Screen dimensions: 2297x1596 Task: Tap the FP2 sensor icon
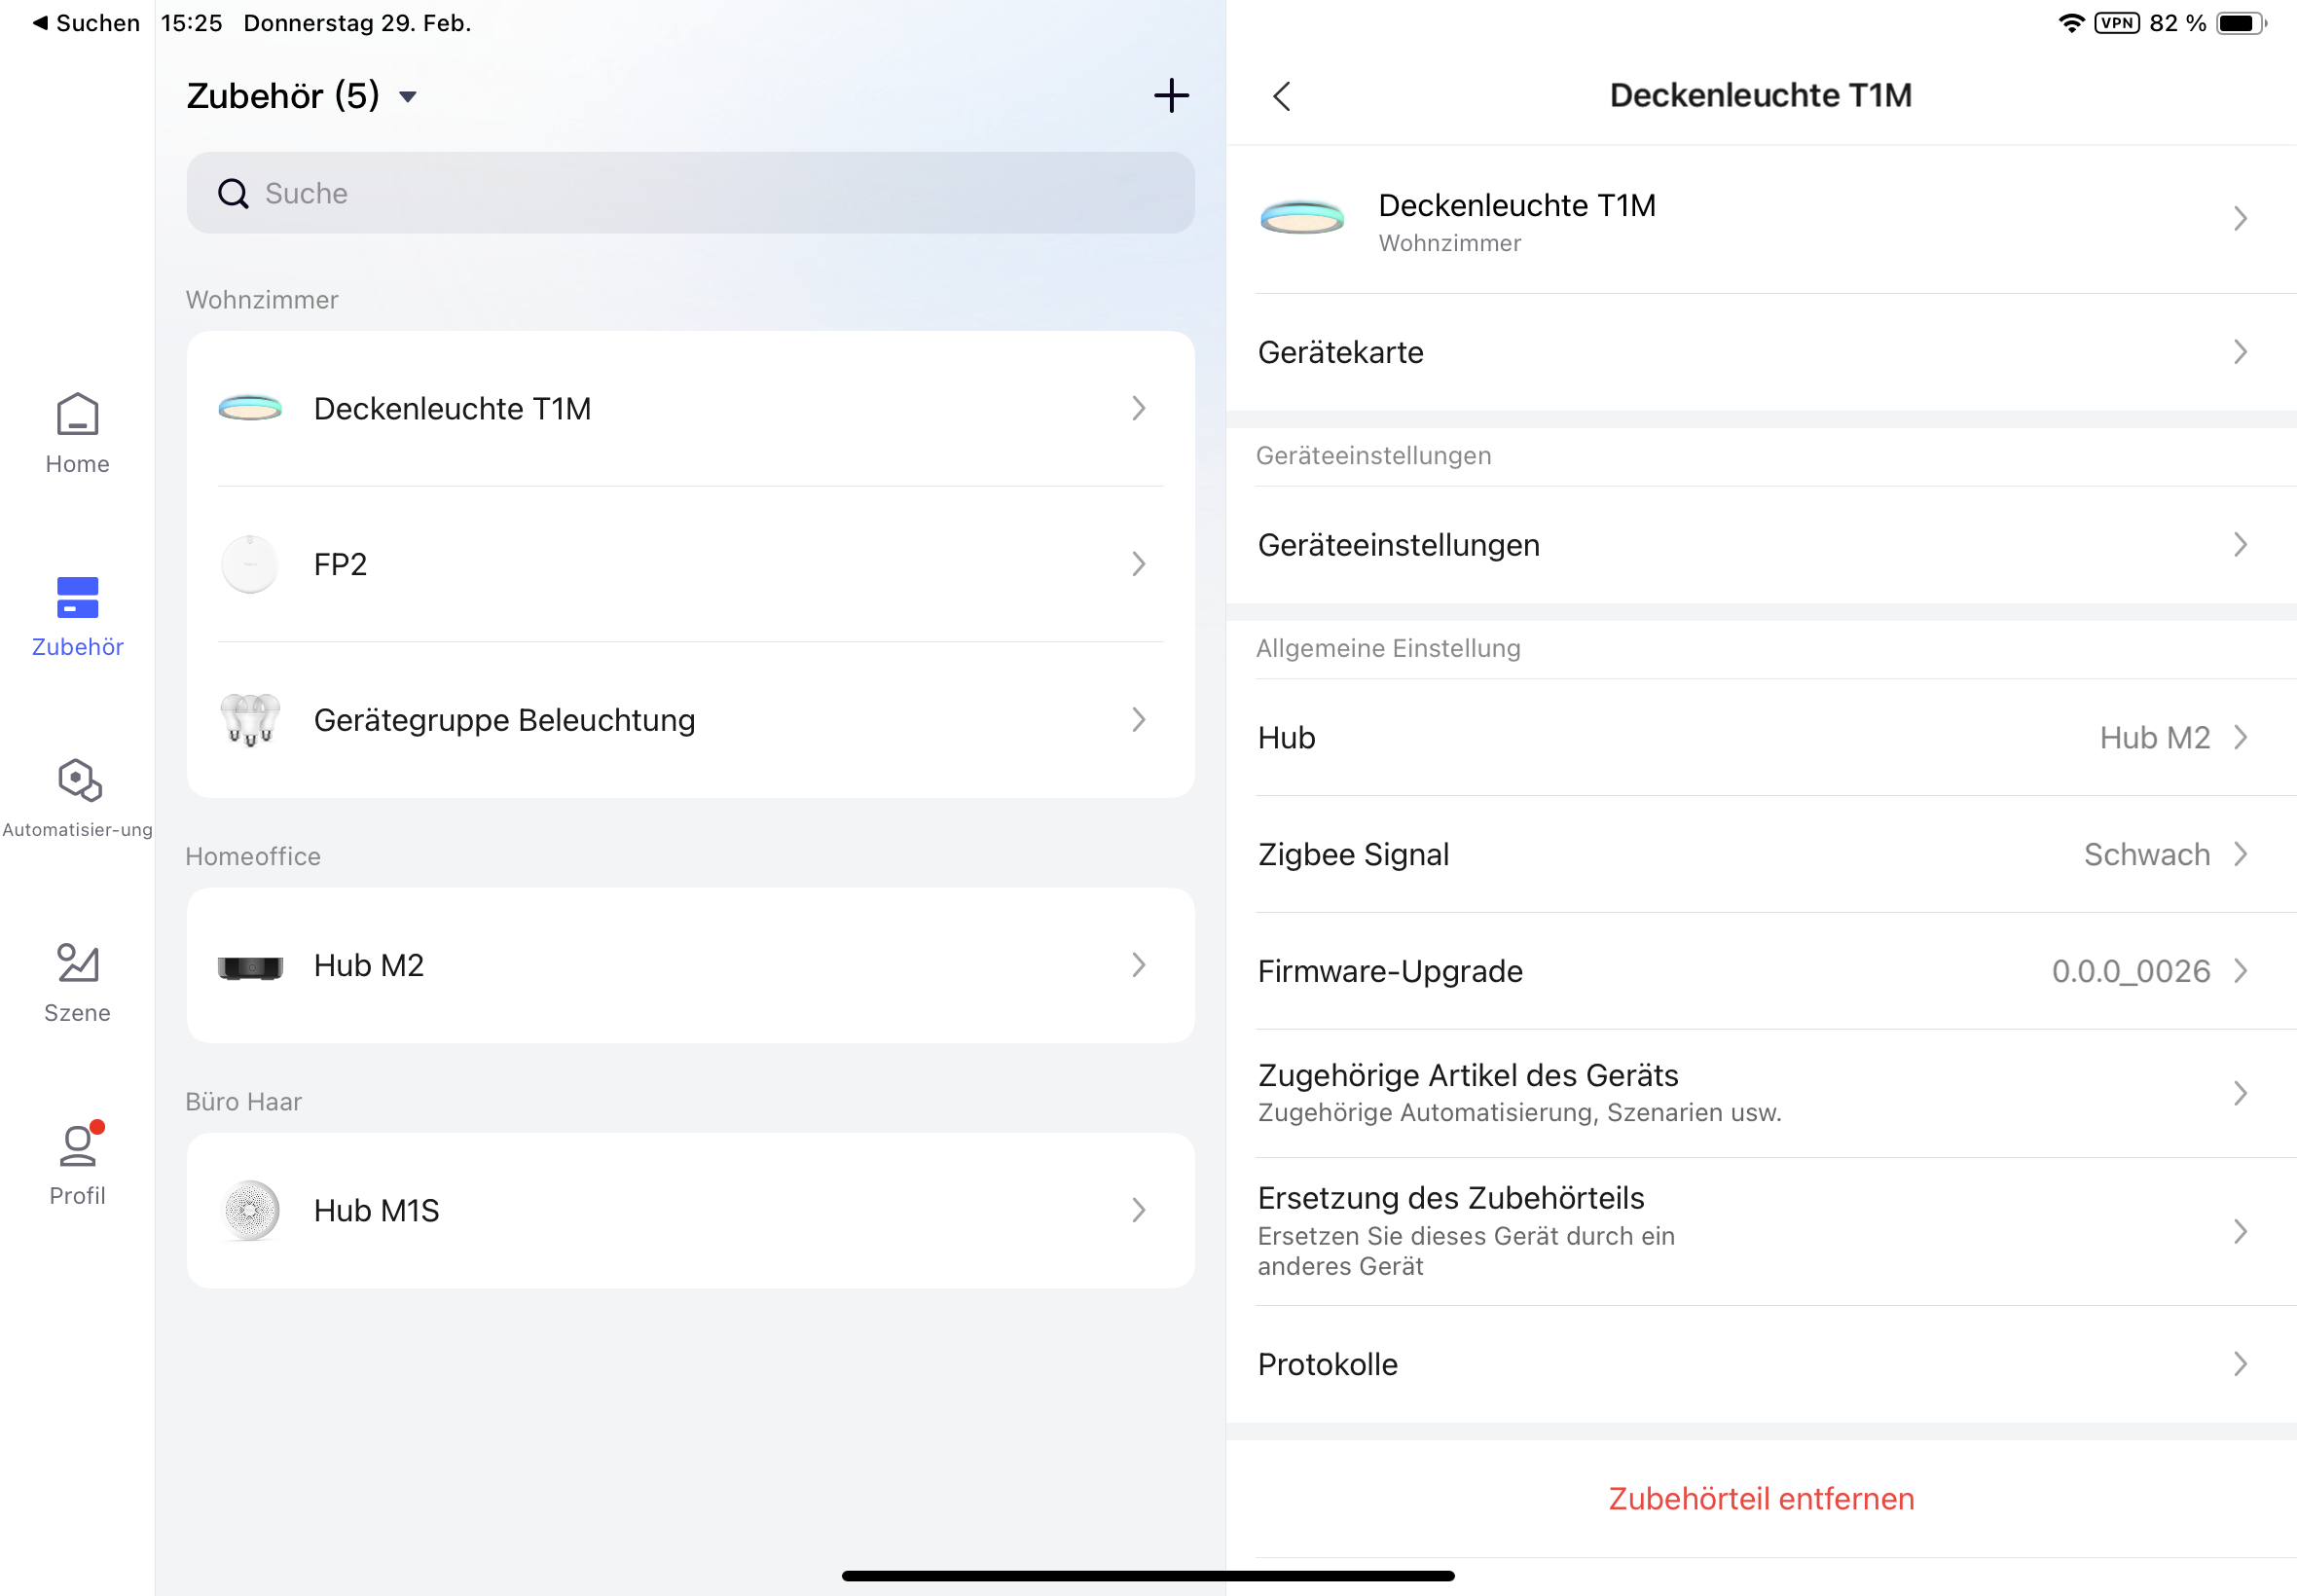pos(250,564)
